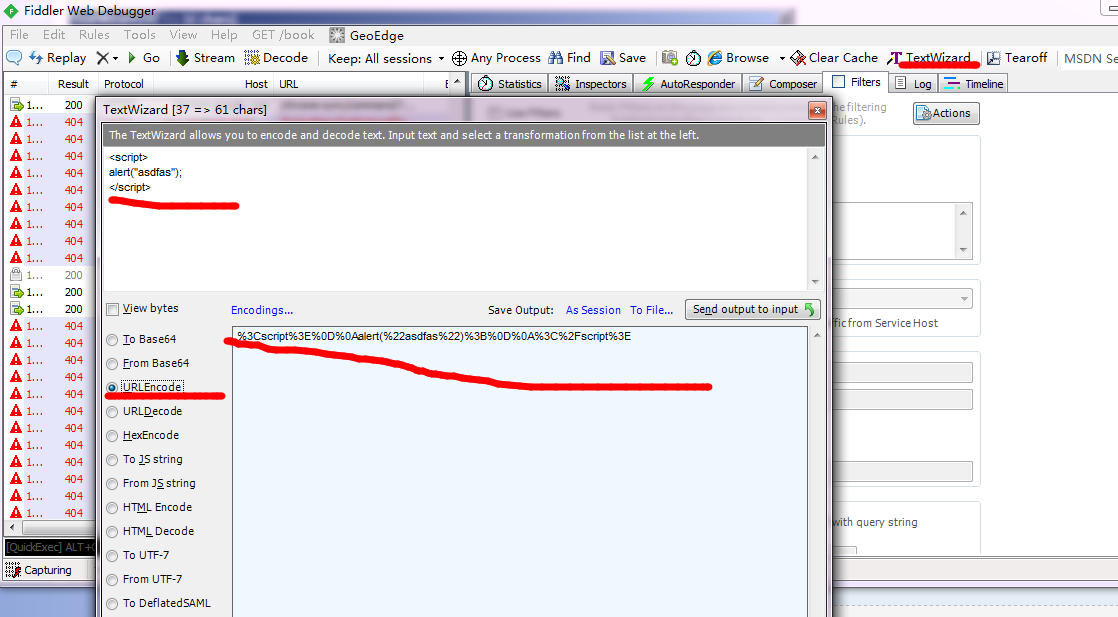This screenshot has height=617, width=1118.
Task: Open the Edit menu
Action: point(53,34)
